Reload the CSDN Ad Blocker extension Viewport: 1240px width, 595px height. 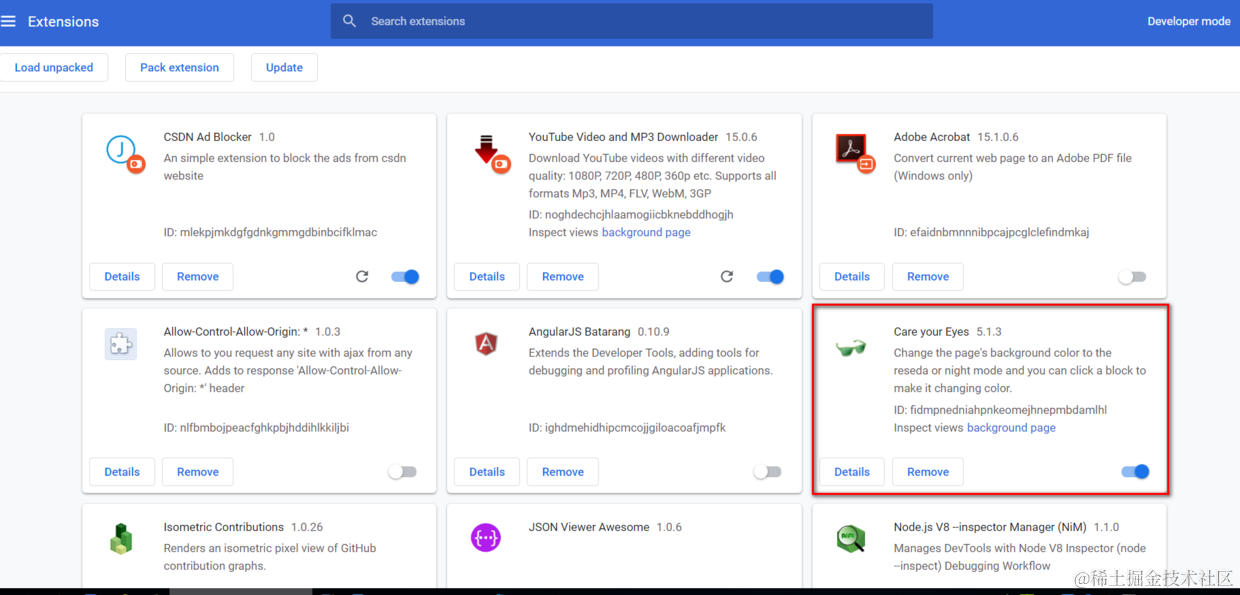pos(362,277)
